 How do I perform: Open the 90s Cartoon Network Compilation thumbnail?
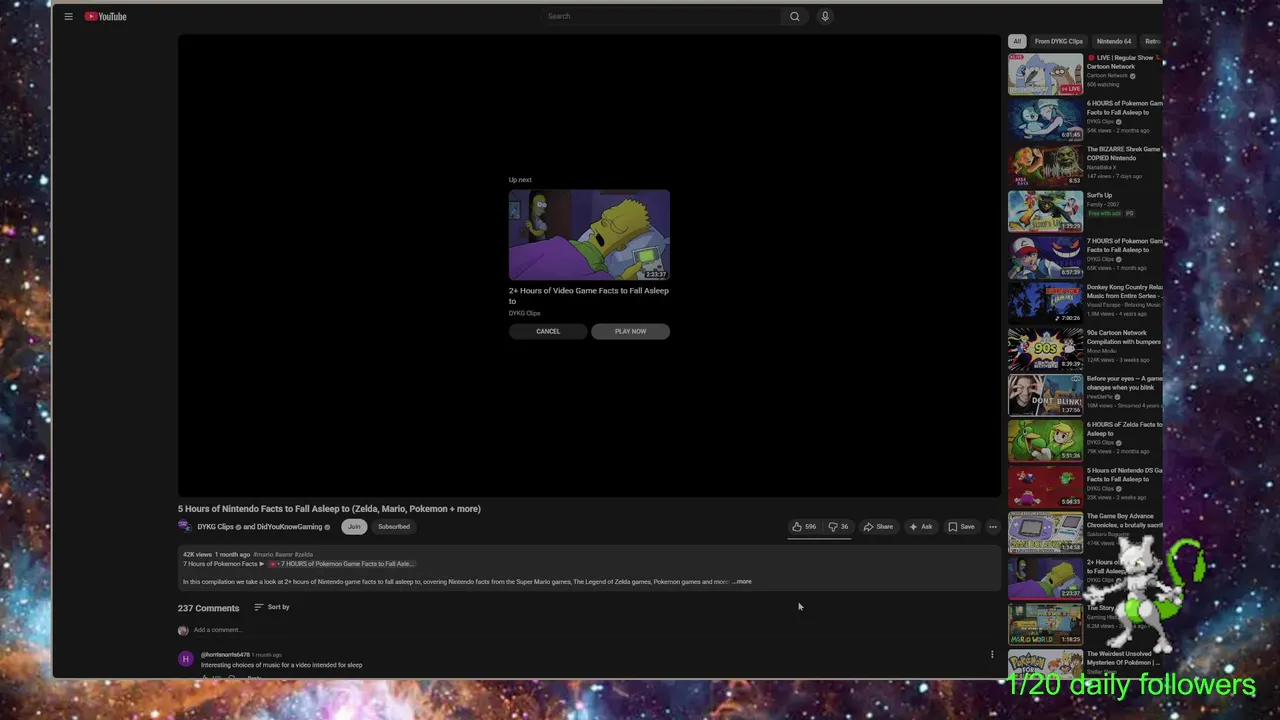(x=1045, y=350)
